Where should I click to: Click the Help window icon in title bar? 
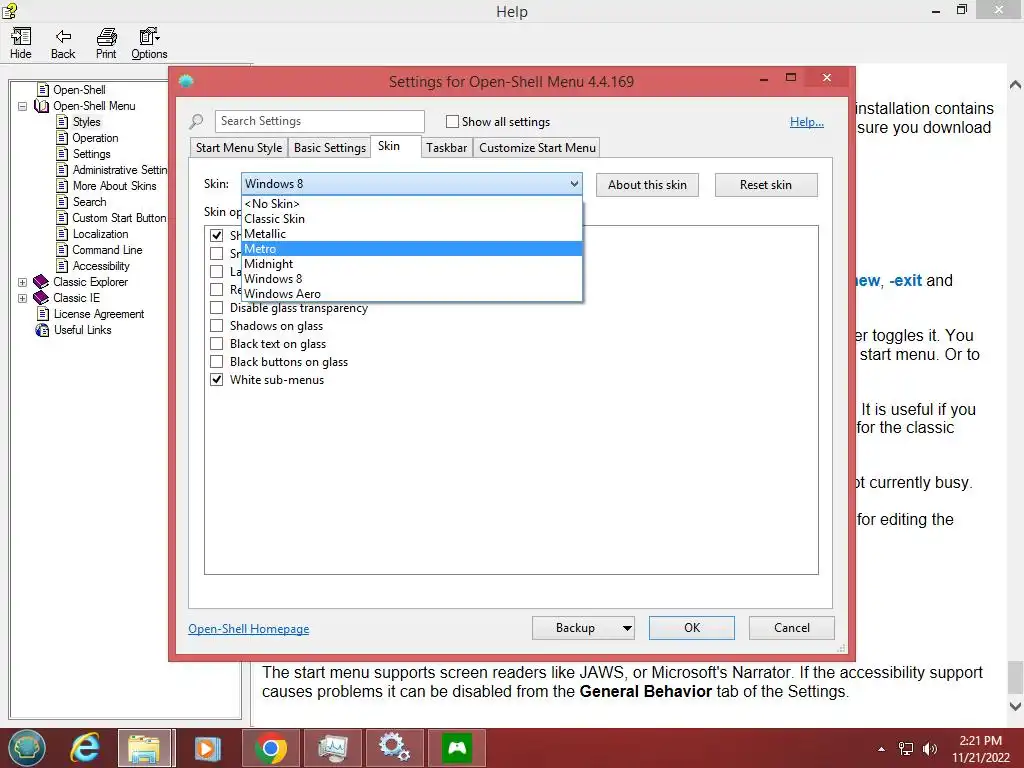pyautogui.click(x=9, y=11)
